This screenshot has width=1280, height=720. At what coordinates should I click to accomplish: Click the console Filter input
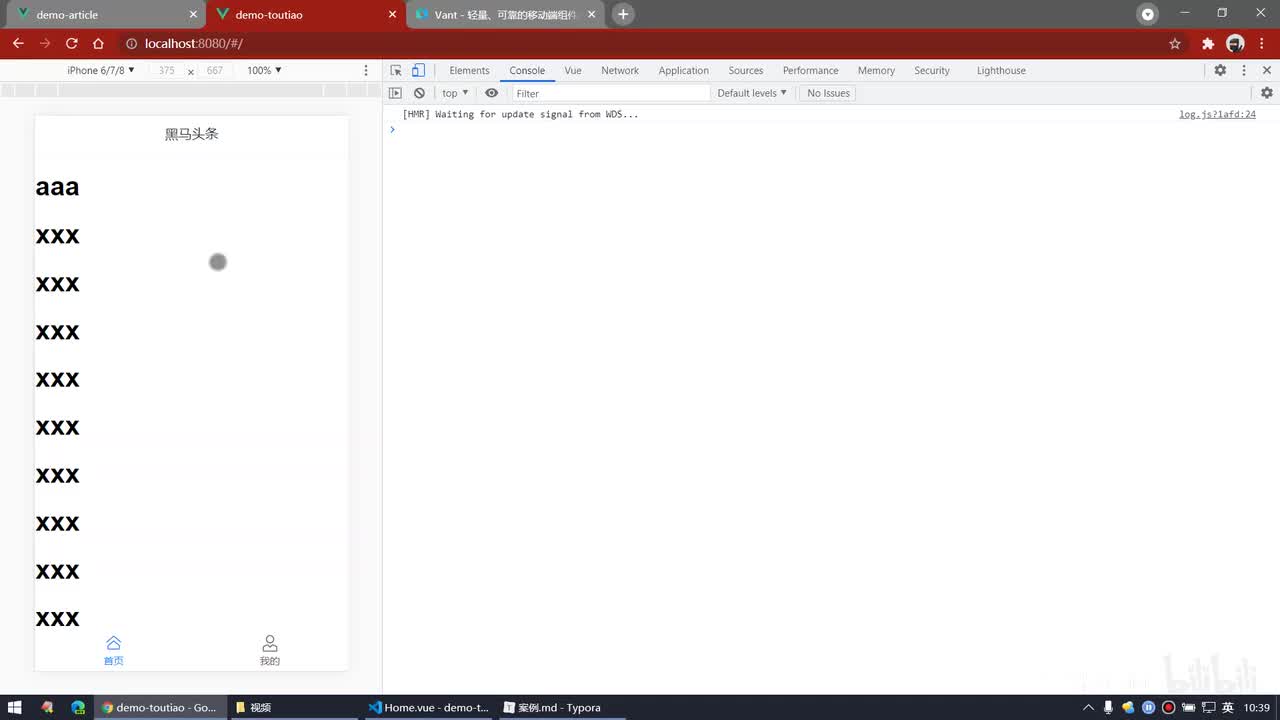[x=610, y=93]
